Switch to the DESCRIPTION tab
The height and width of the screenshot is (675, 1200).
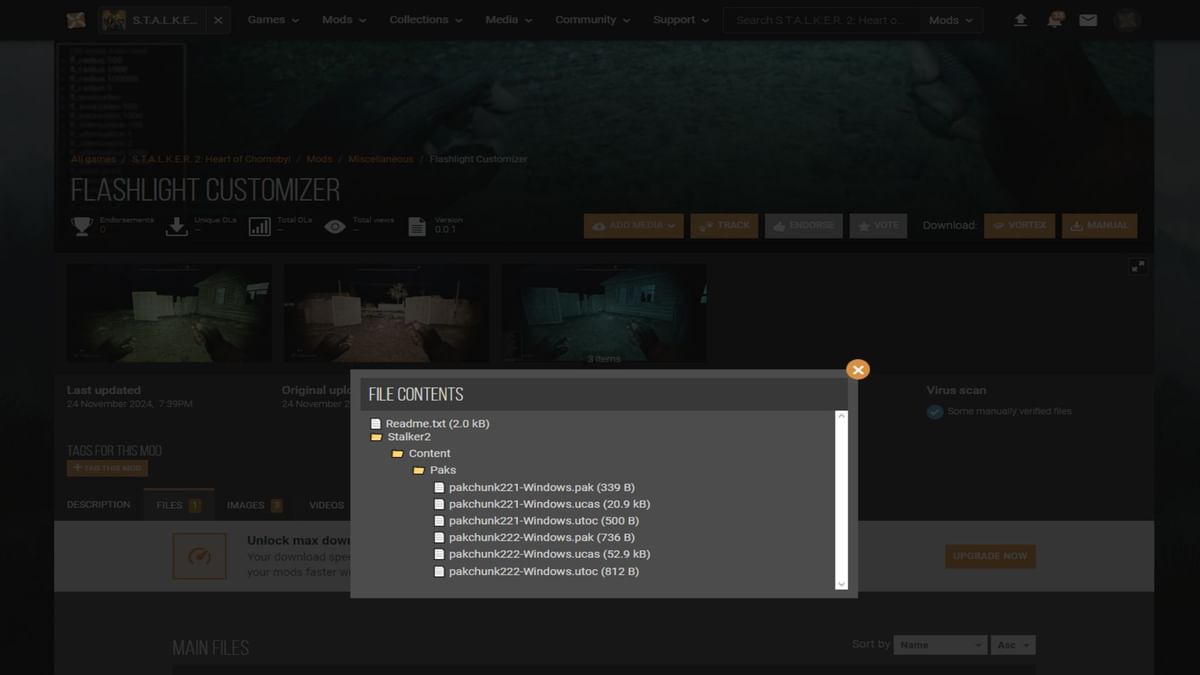98,505
